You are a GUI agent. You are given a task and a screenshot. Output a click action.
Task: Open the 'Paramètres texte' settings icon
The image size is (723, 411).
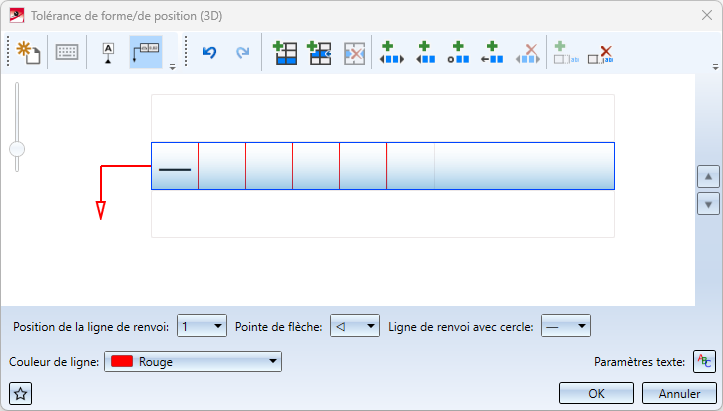[x=704, y=361]
